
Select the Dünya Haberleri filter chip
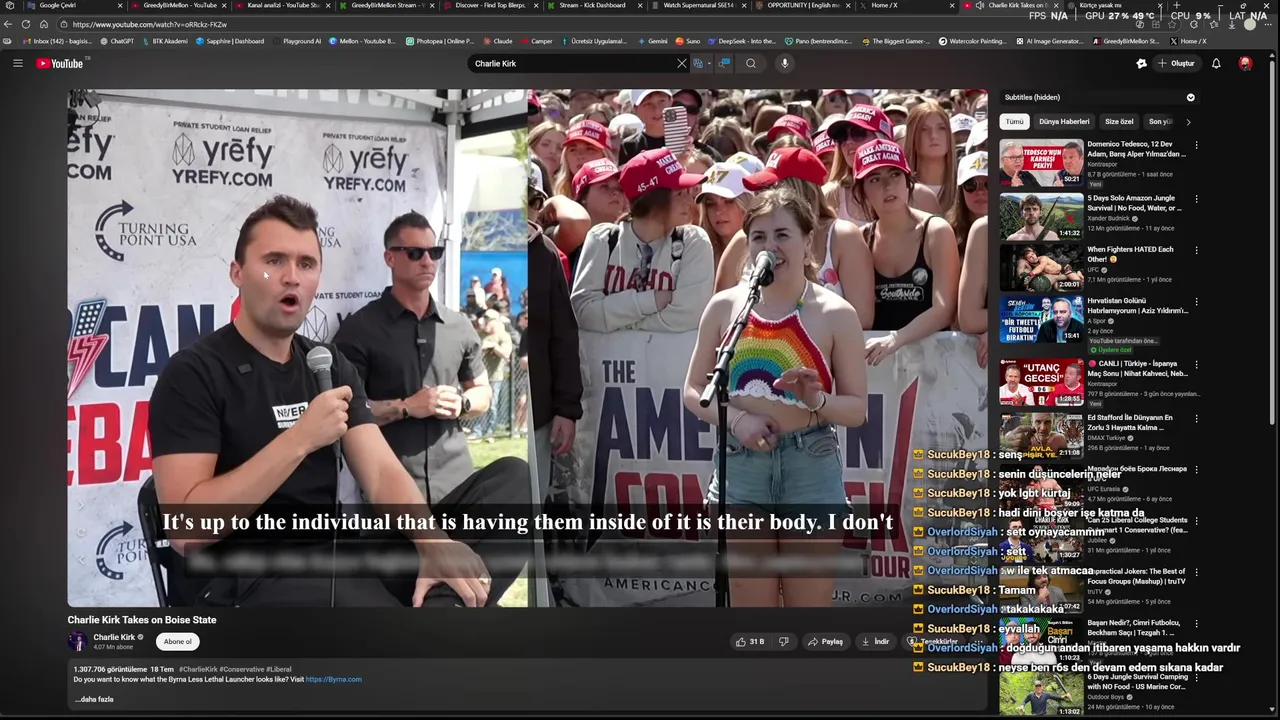(x=1064, y=121)
